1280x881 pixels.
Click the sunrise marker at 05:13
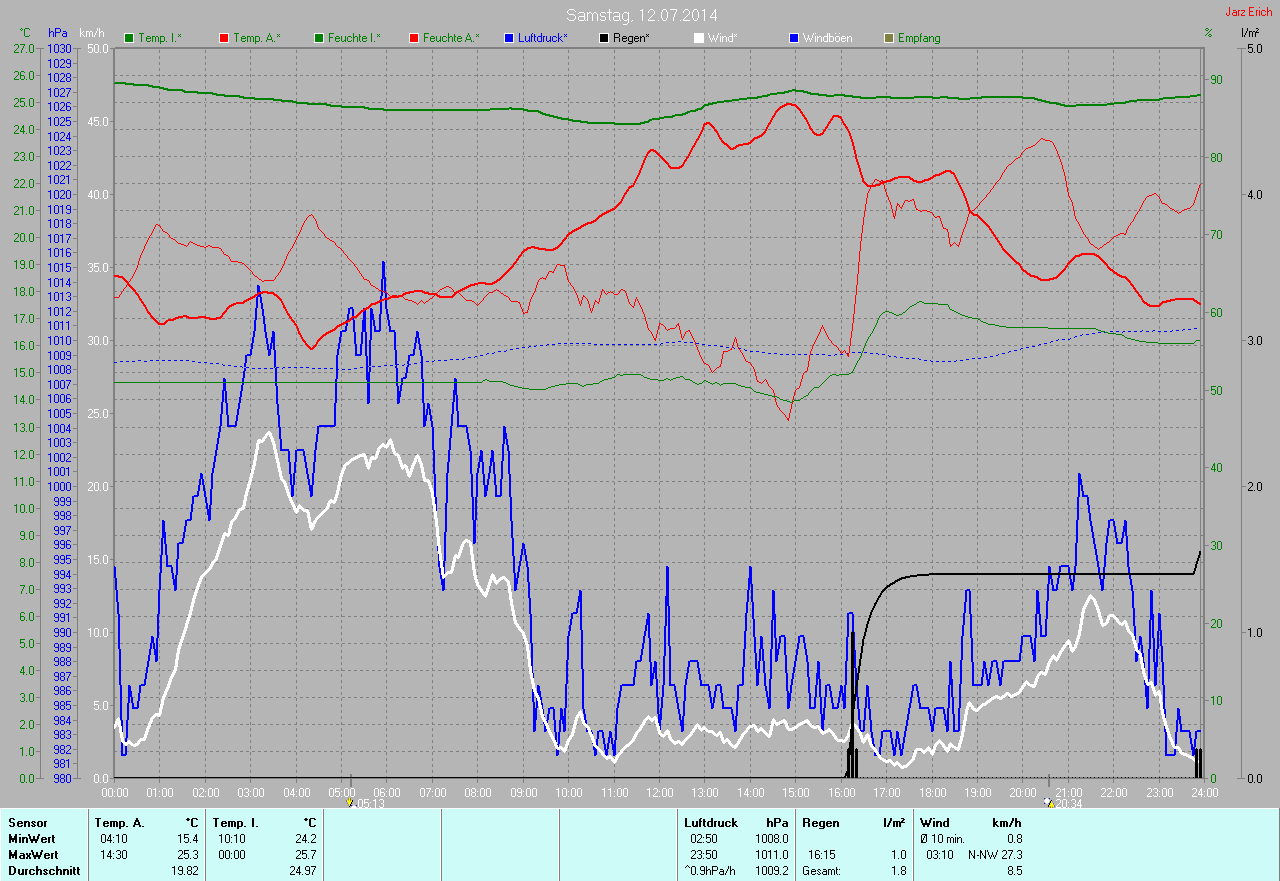tap(350, 802)
